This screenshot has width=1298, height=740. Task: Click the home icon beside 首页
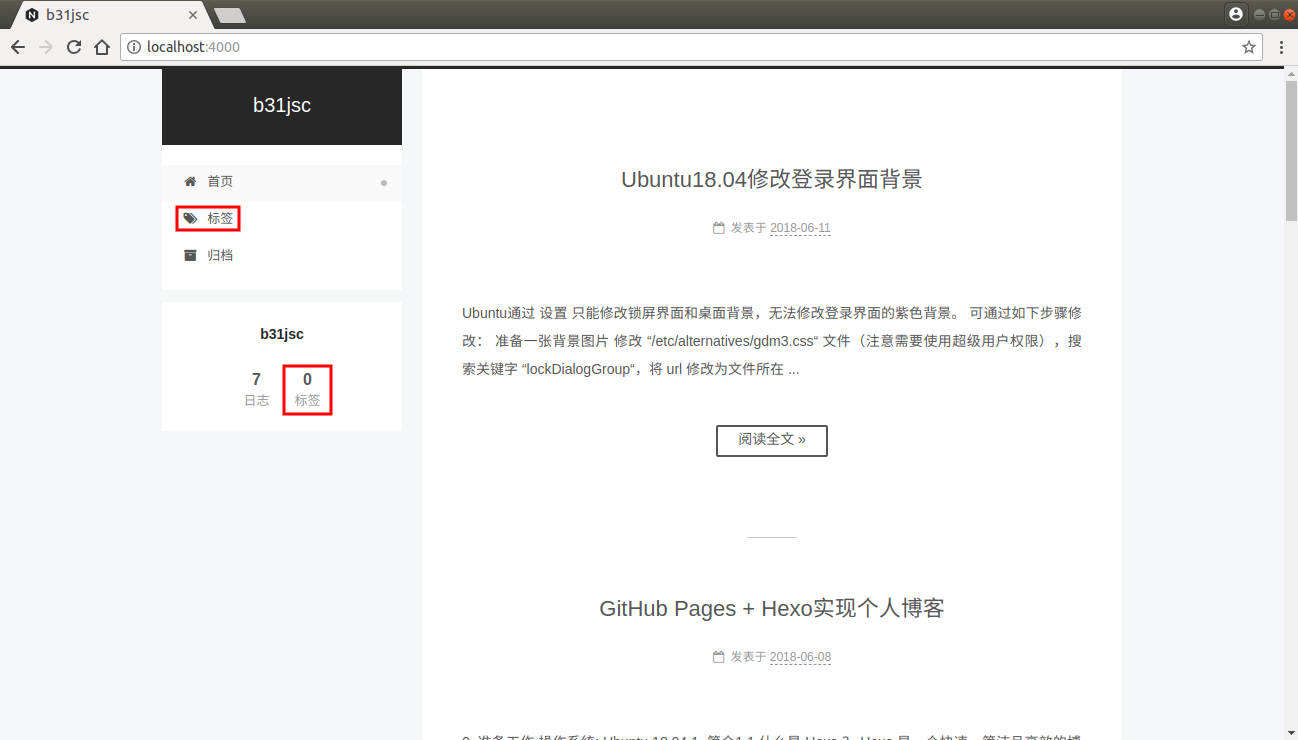190,182
